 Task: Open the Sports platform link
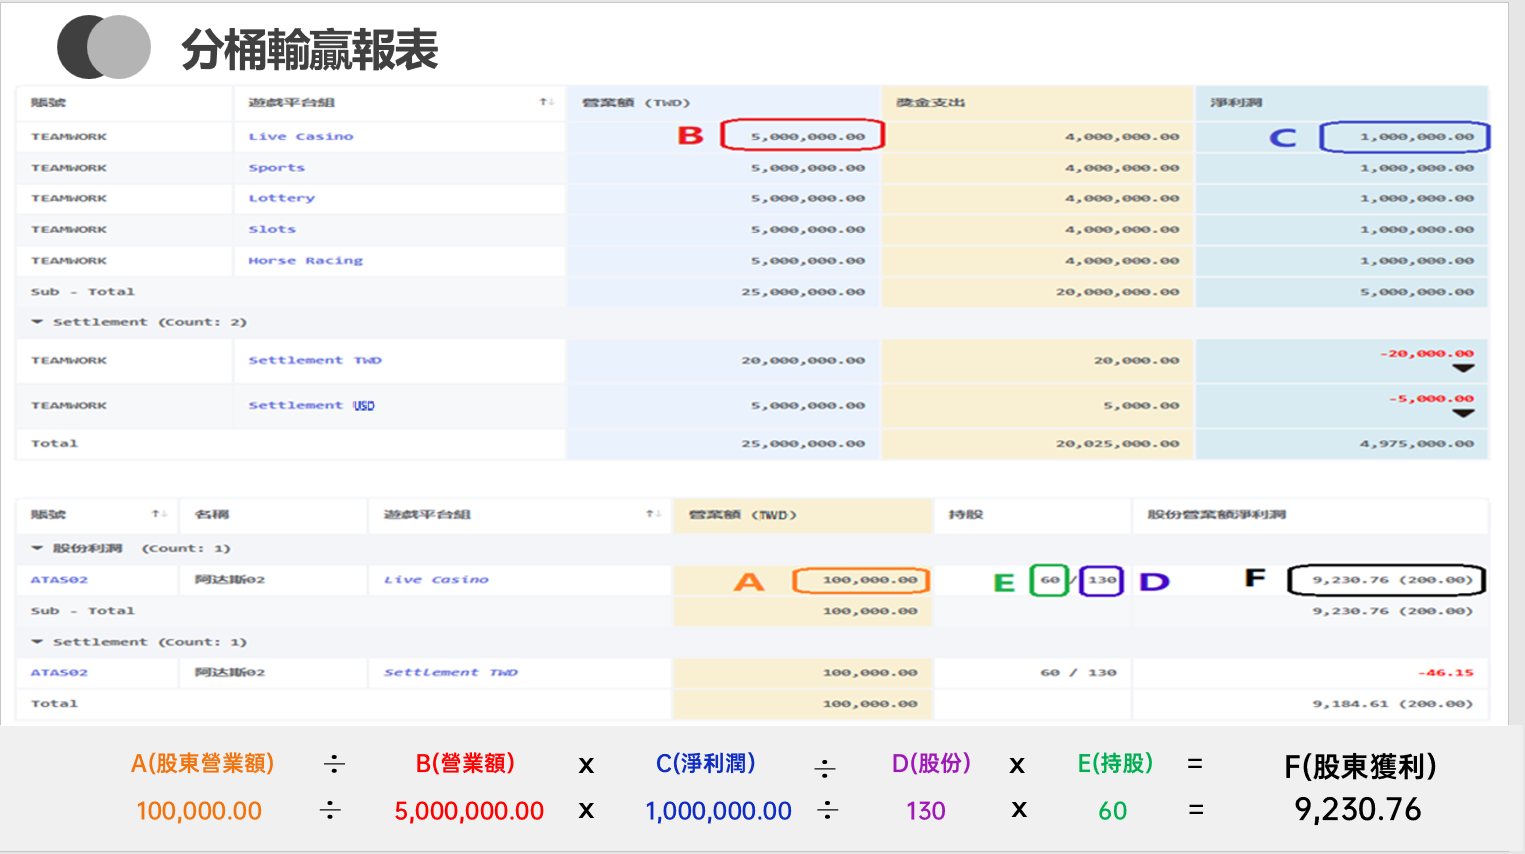[277, 168]
